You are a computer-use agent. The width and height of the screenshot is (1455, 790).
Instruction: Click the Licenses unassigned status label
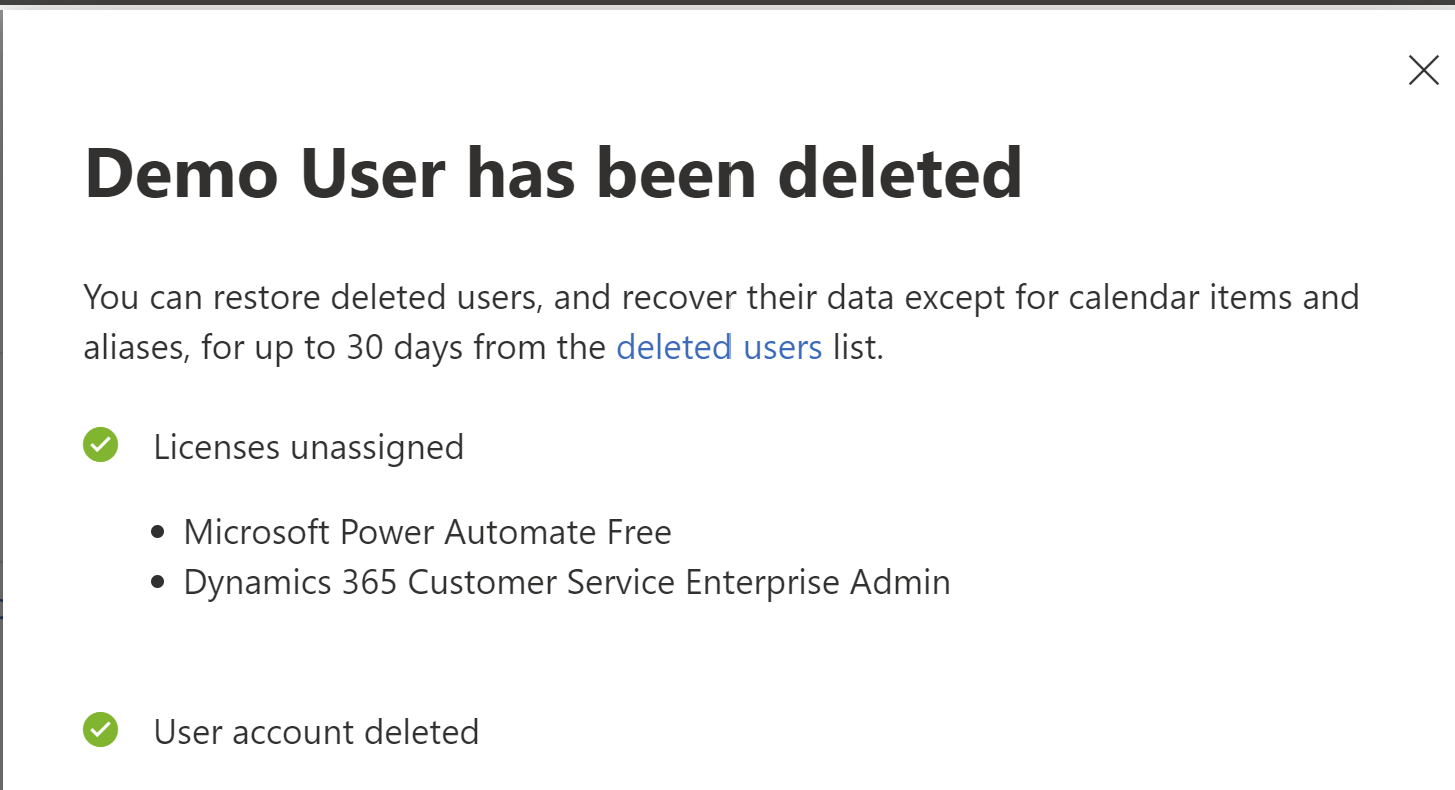308,447
